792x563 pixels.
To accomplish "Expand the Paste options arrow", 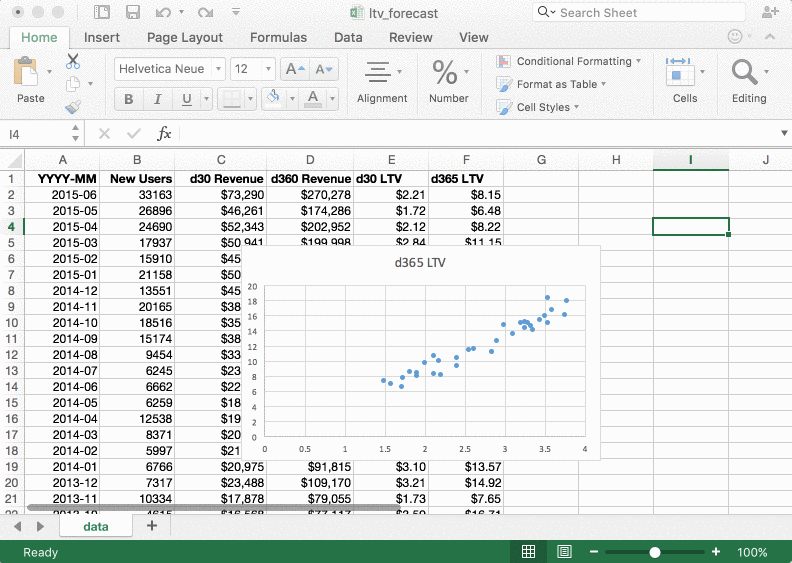I will click(50, 72).
